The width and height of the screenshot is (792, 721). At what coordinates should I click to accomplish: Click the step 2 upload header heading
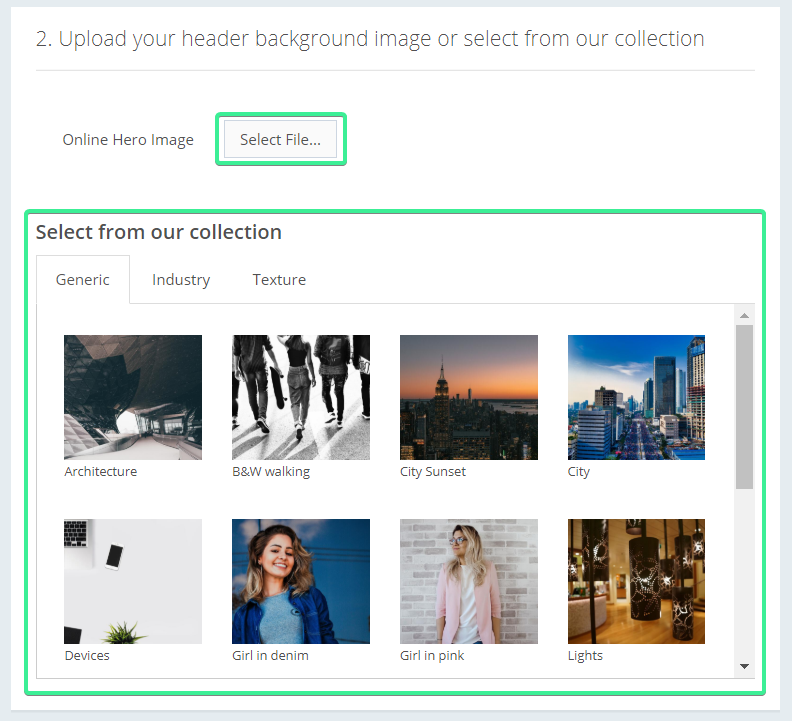click(x=370, y=39)
